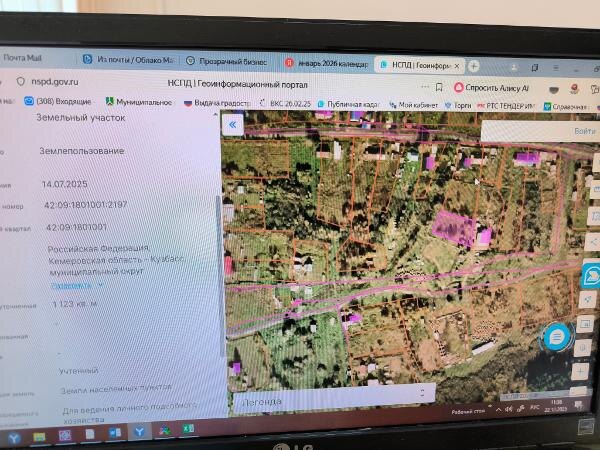The width and height of the screenshot is (600, 450).
Task: Switch to the Почта Mail tab
Action: pyautogui.click(x=22, y=58)
